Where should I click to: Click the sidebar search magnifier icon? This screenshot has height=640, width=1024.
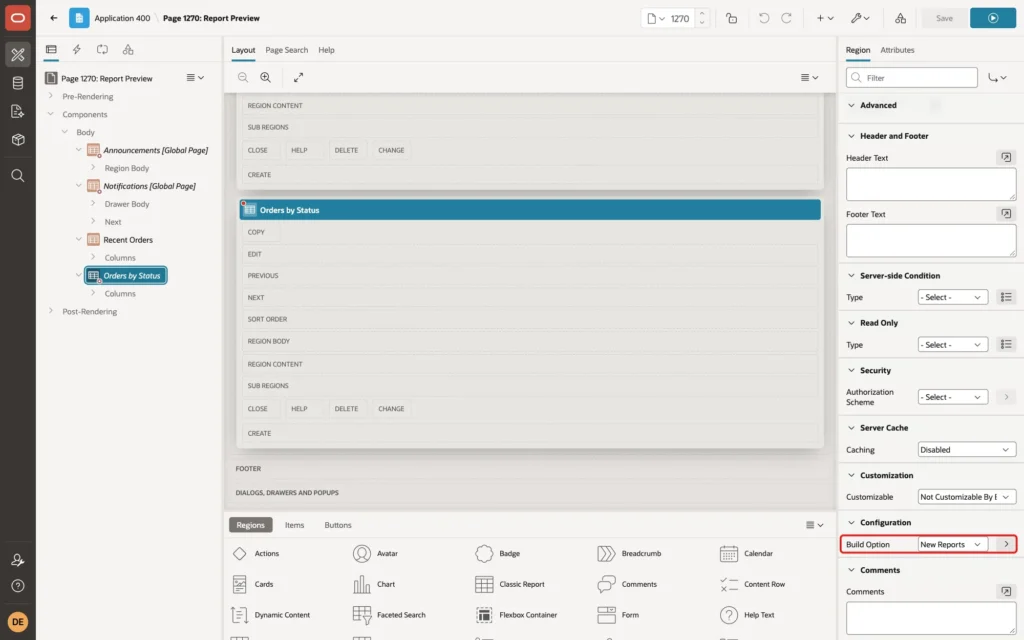click(18, 176)
